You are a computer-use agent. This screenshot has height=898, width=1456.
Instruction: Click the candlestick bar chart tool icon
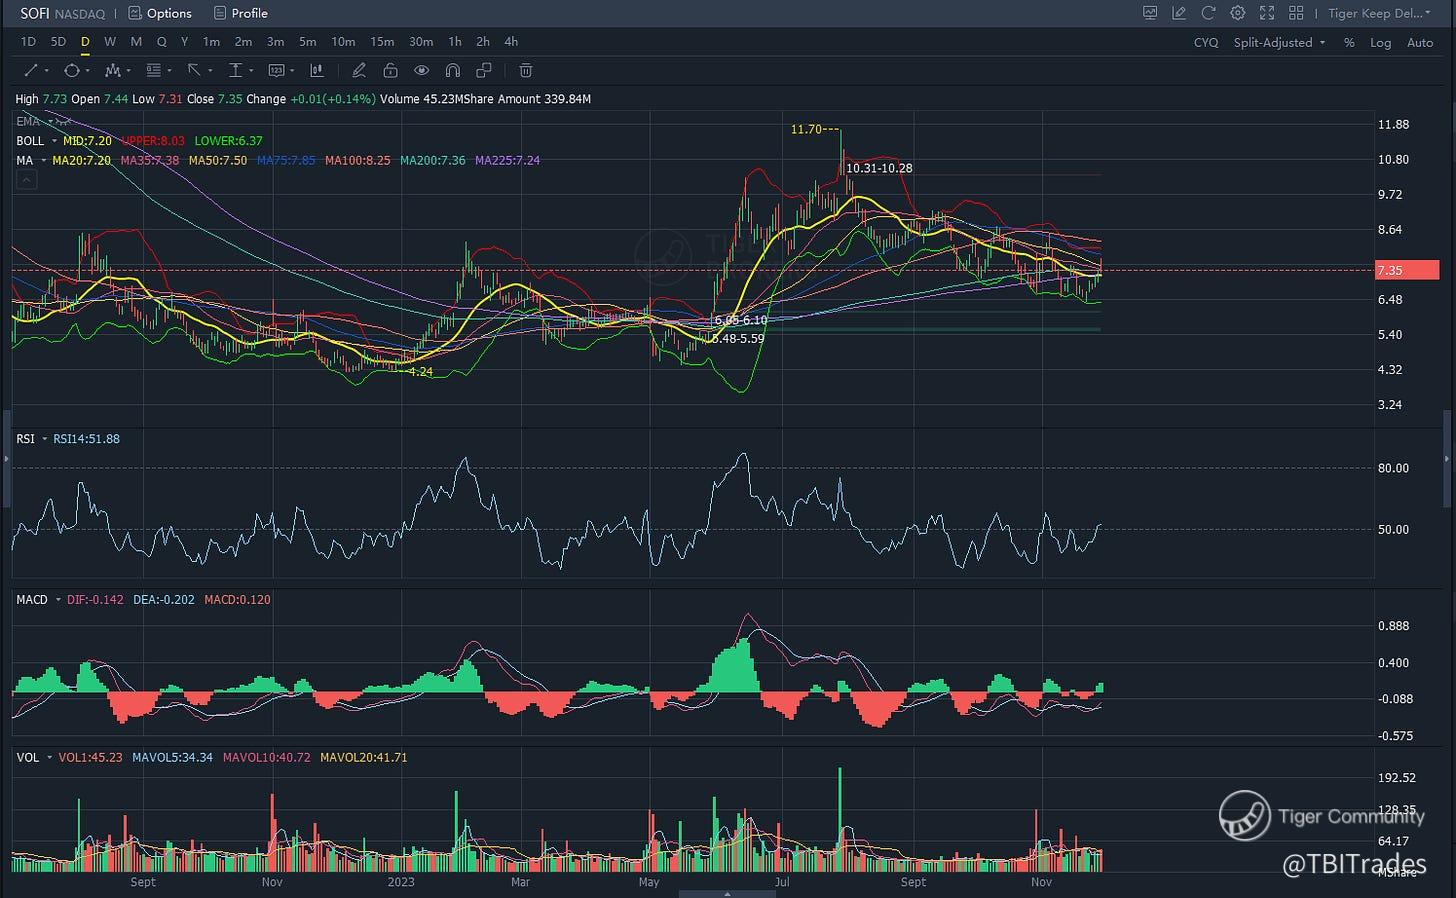click(317, 70)
